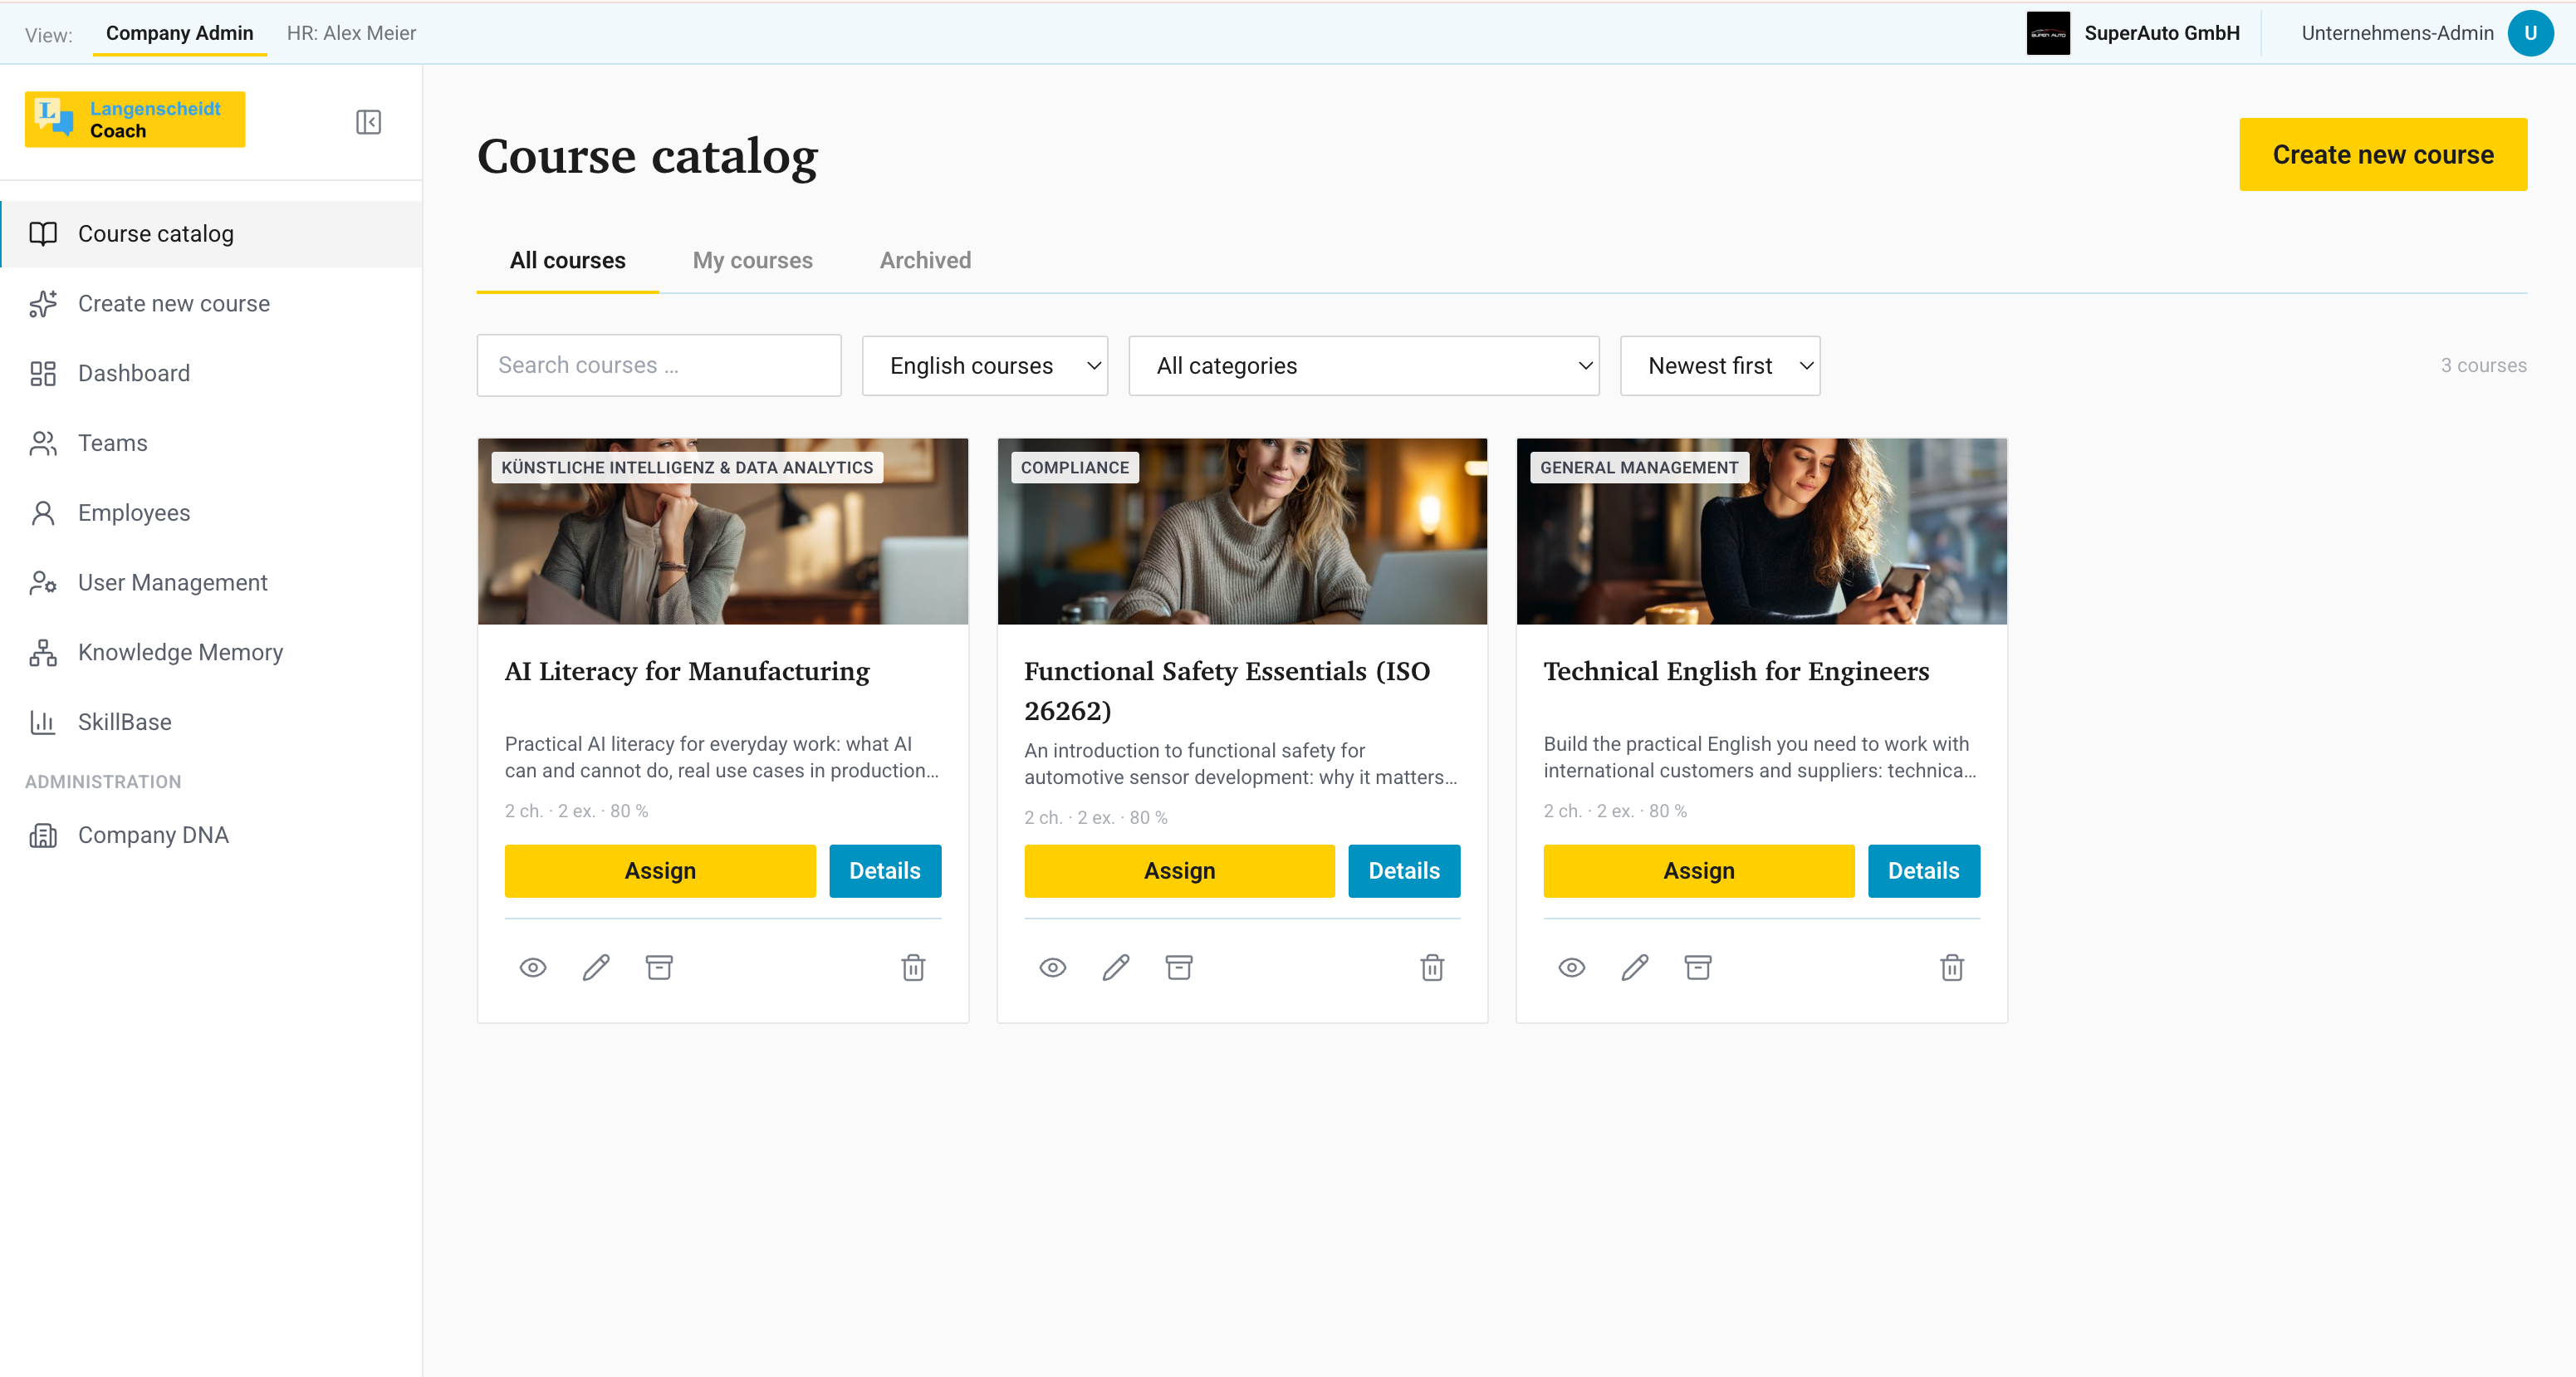
Task: Open Knowledge Memory in sidebar
Action: pyautogui.click(x=211, y=652)
